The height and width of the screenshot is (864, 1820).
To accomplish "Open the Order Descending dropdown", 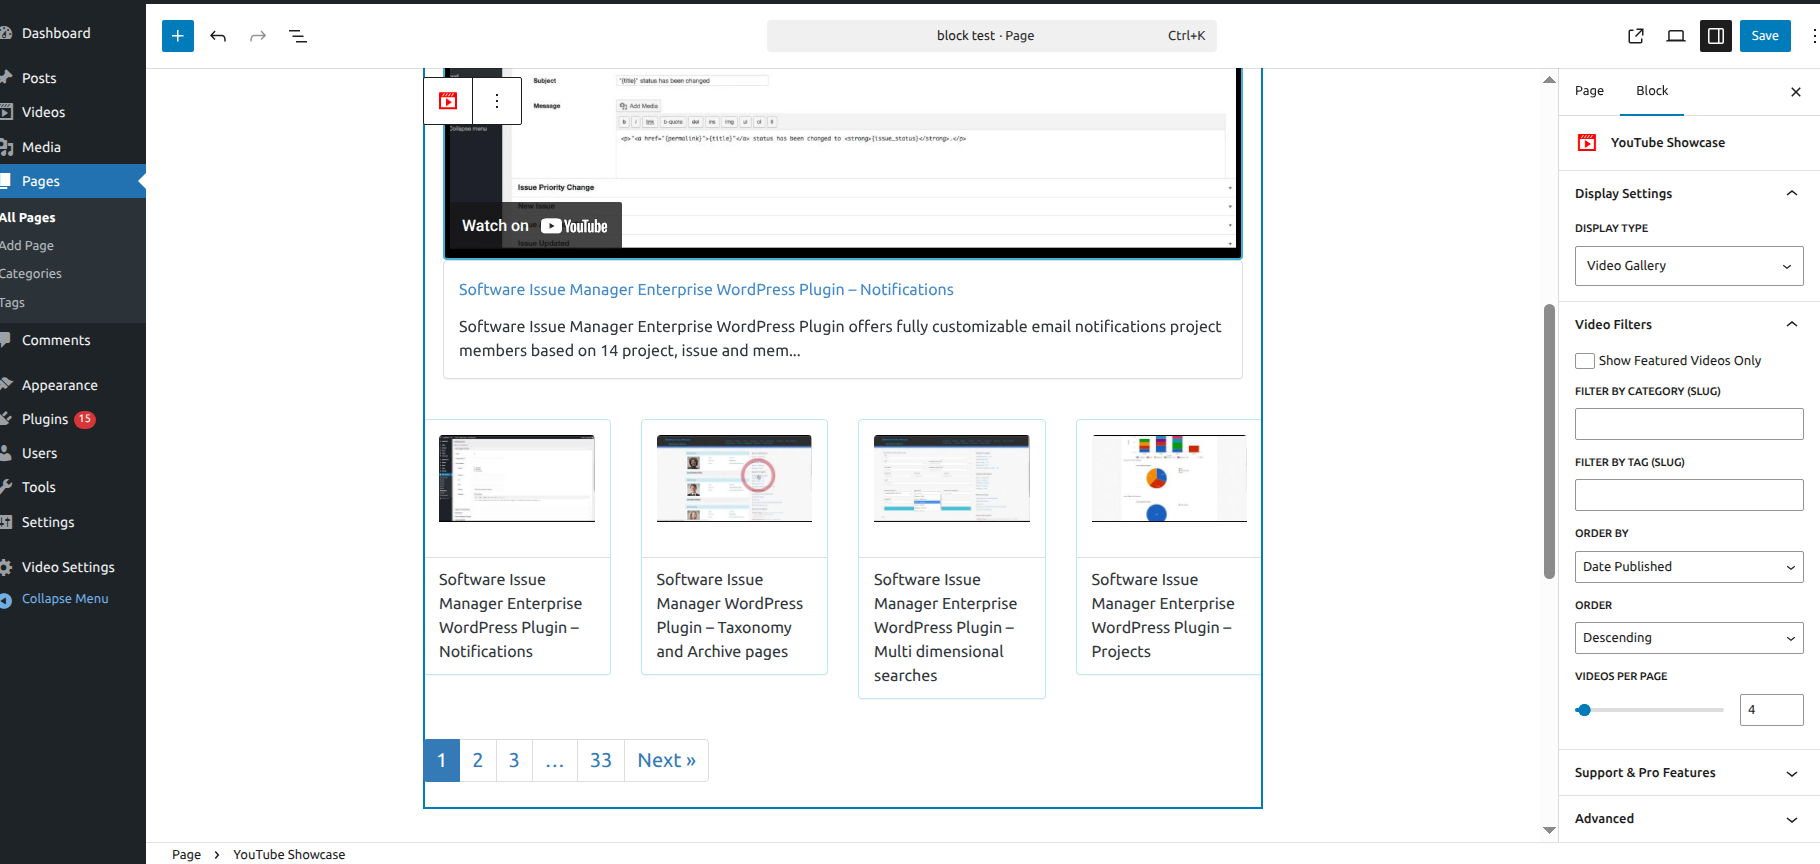I will pyautogui.click(x=1689, y=638).
